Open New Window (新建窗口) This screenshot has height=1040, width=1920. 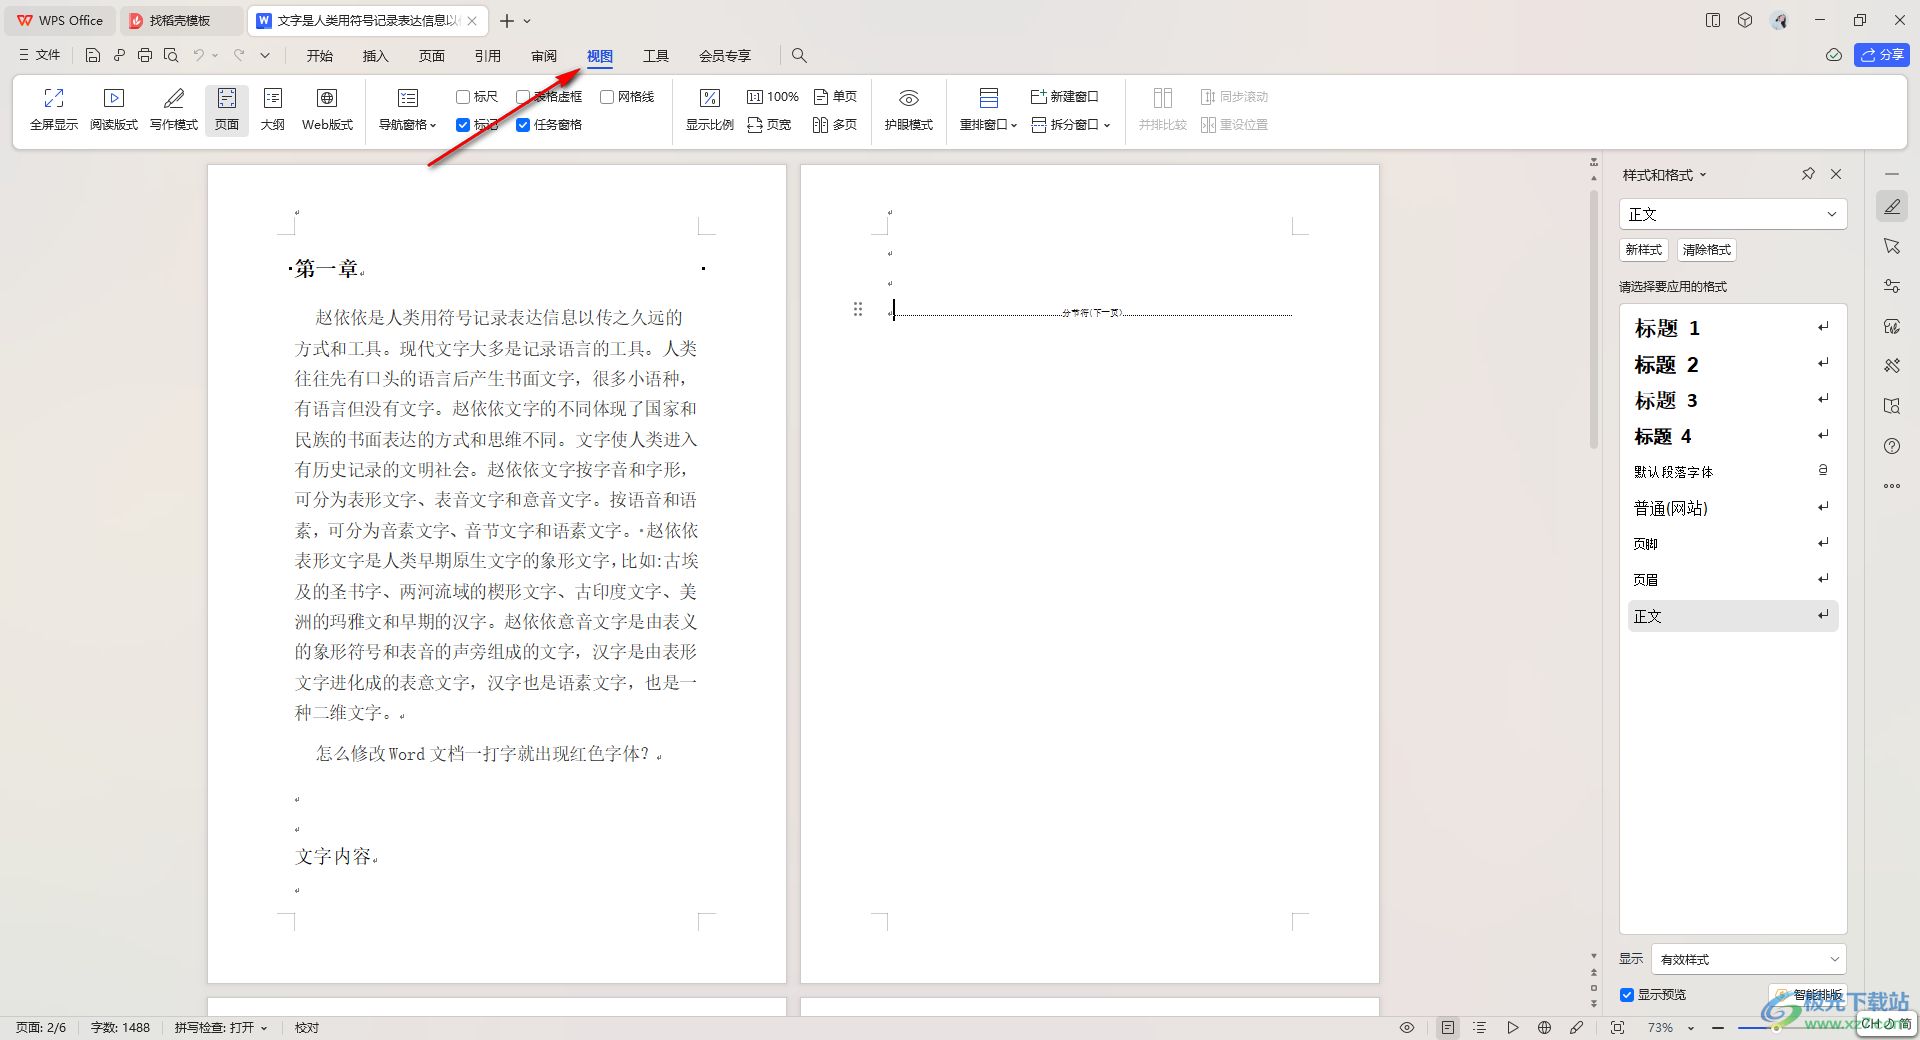pos(1065,97)
